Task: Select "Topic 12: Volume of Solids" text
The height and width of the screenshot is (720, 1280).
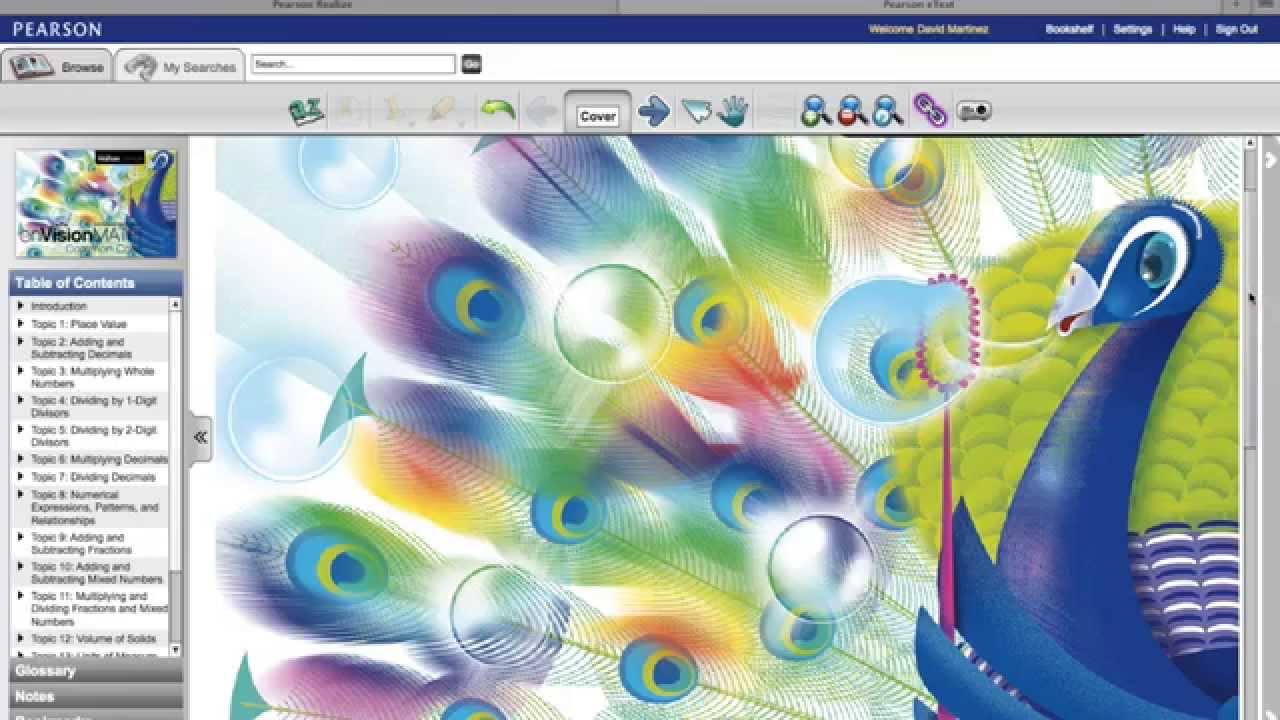Action: coord(93,639)
